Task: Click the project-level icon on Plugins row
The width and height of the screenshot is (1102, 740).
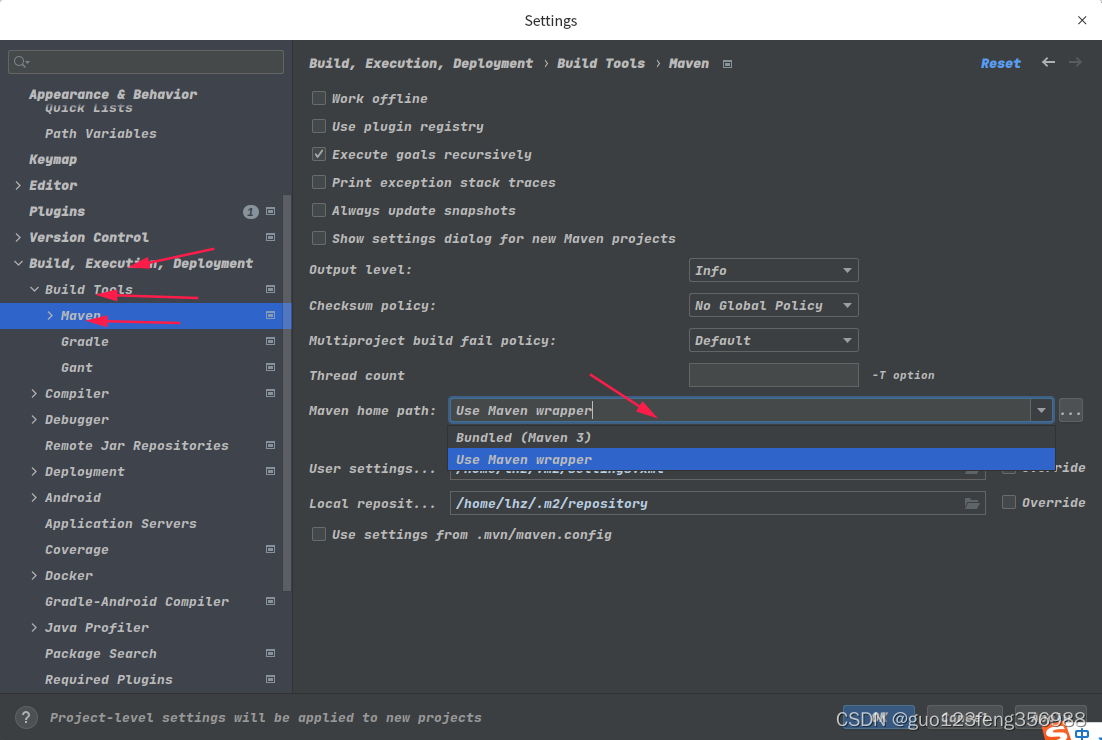Action: (270, 211)
